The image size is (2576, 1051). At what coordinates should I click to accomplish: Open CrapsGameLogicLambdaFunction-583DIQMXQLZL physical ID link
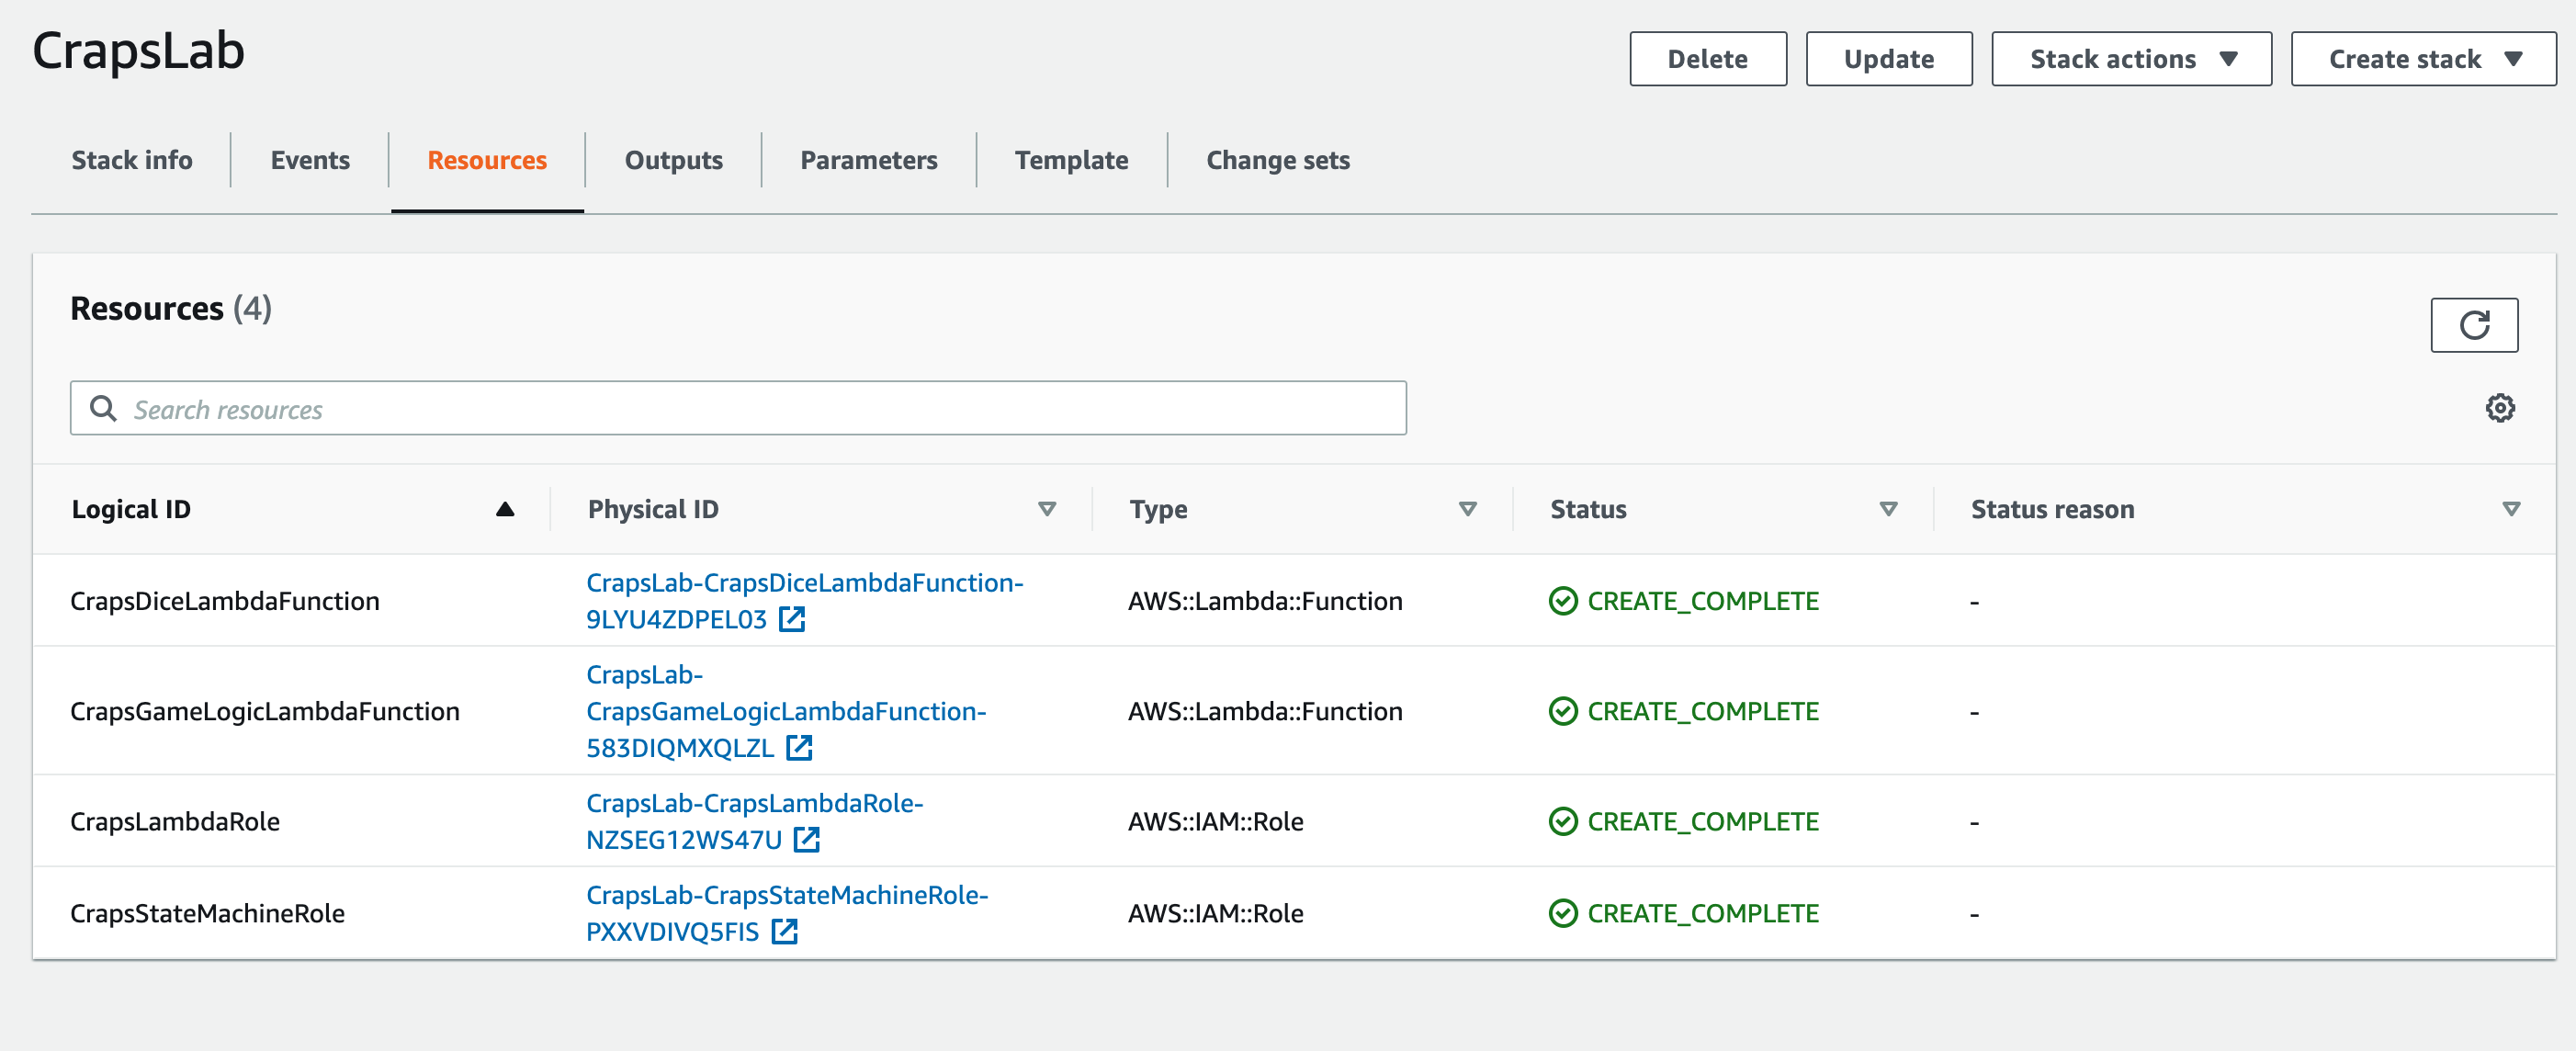(786, 711)
